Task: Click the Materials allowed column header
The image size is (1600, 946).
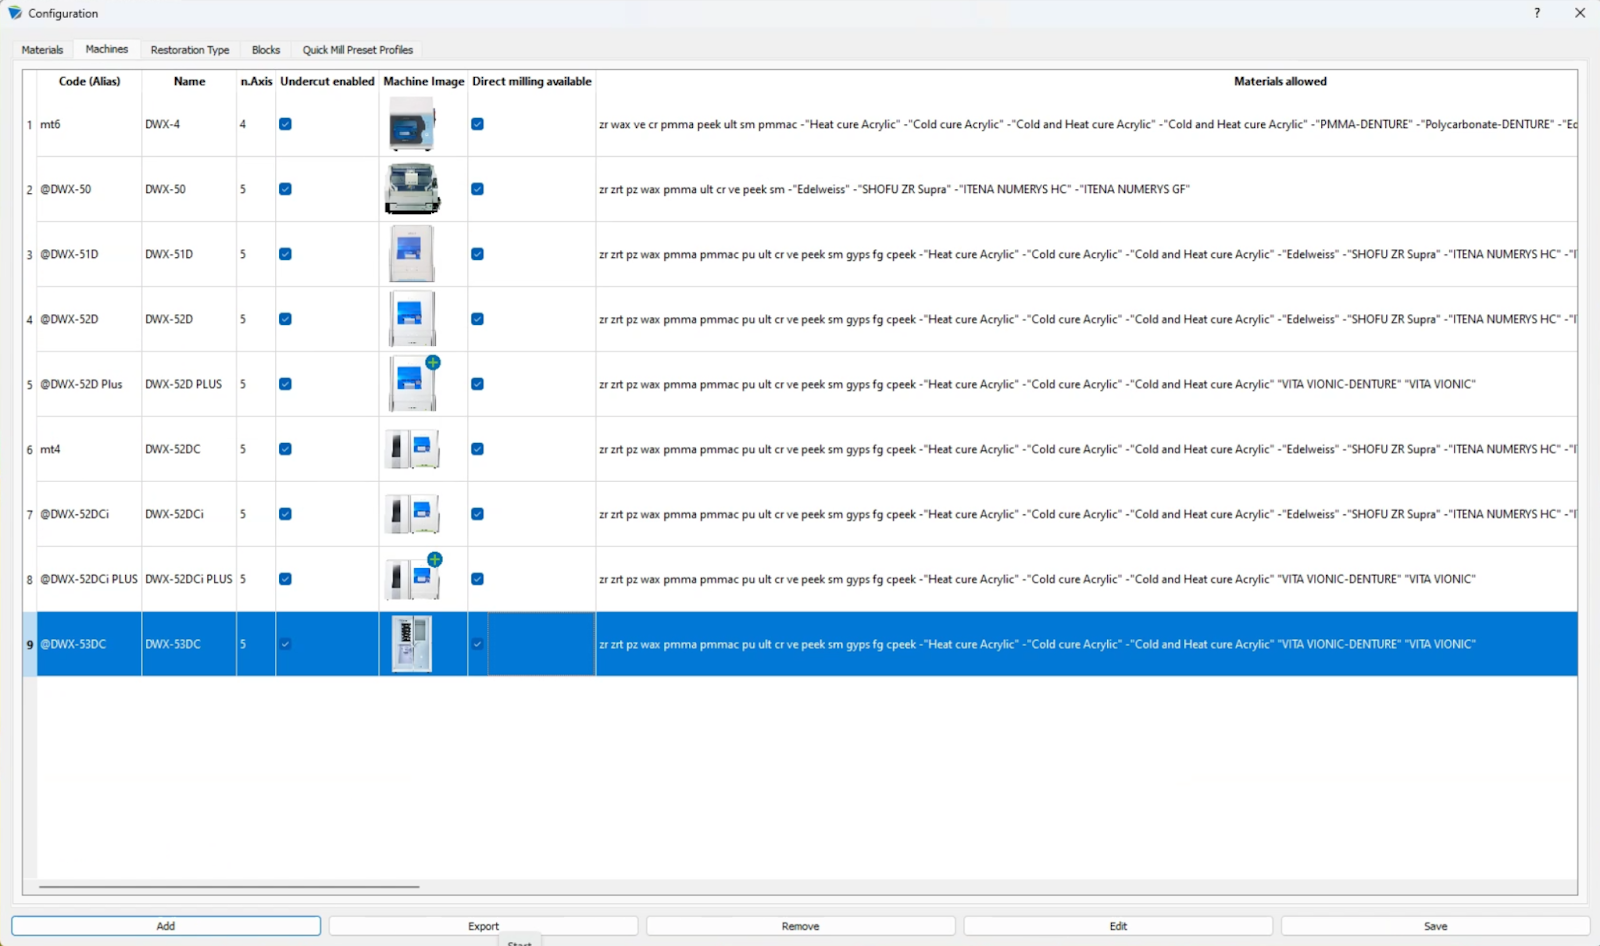Action: pos(1280,81)
